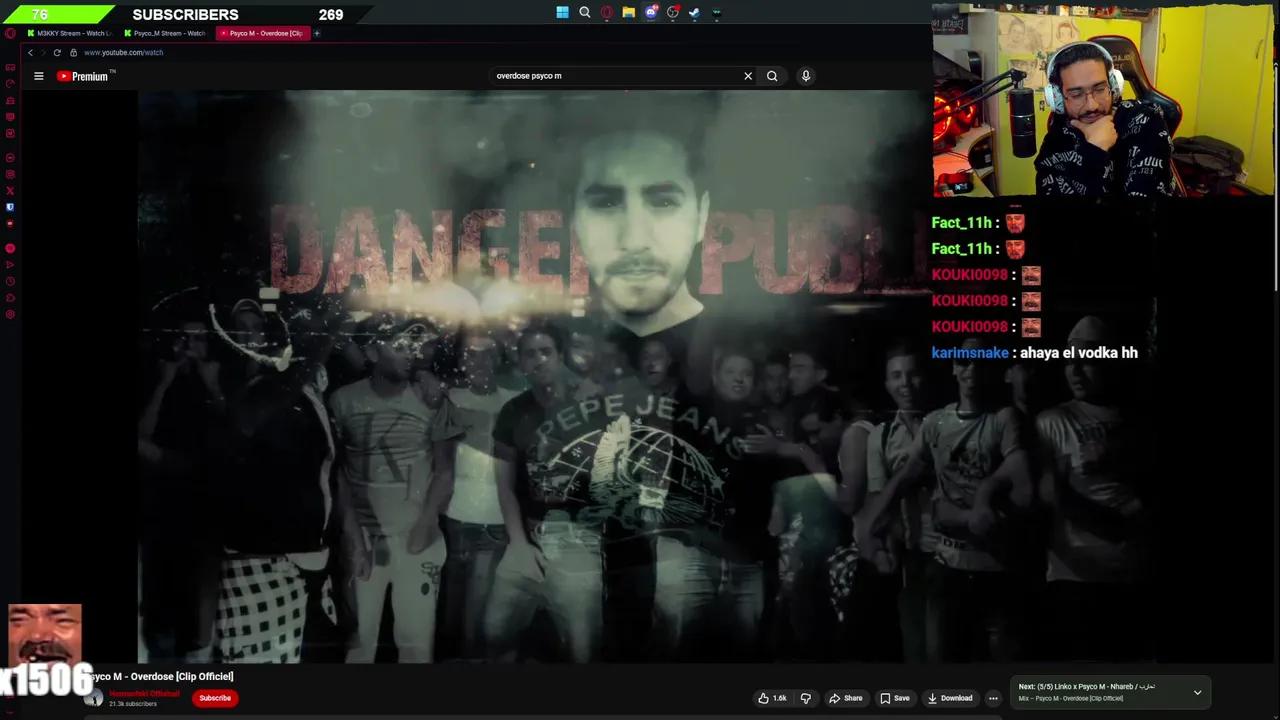
Task: Open a new browser tab
Action: 317,33
